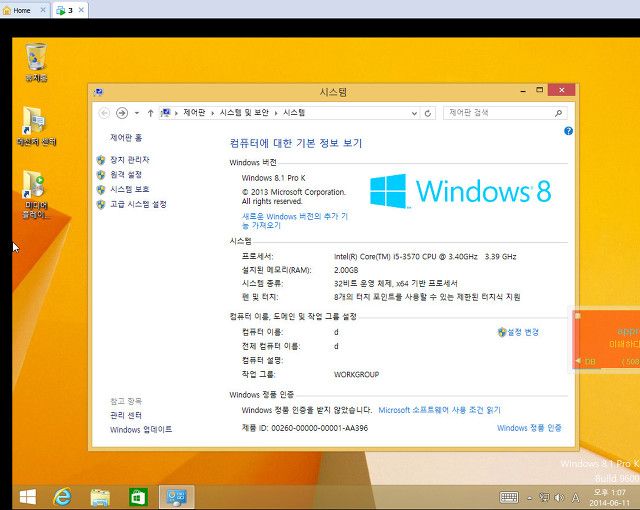This screenshot has height=510, width=640.
Task: Open Windows 업데이트 link
Action: (x=141, y=430)
